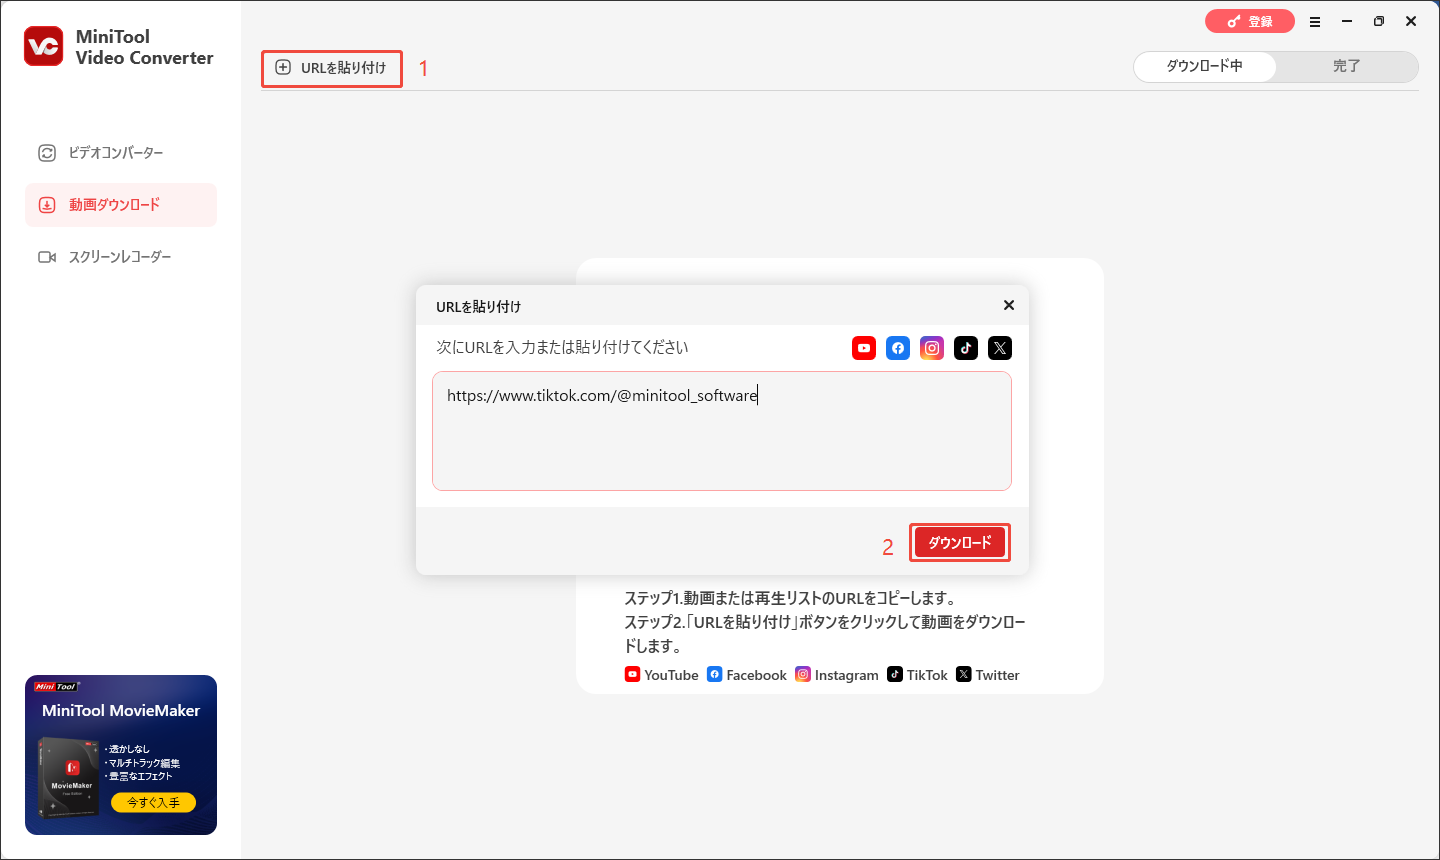1440x860 pixels.
Task: Minimize the MiniTool window
Action: (1347, 21)
